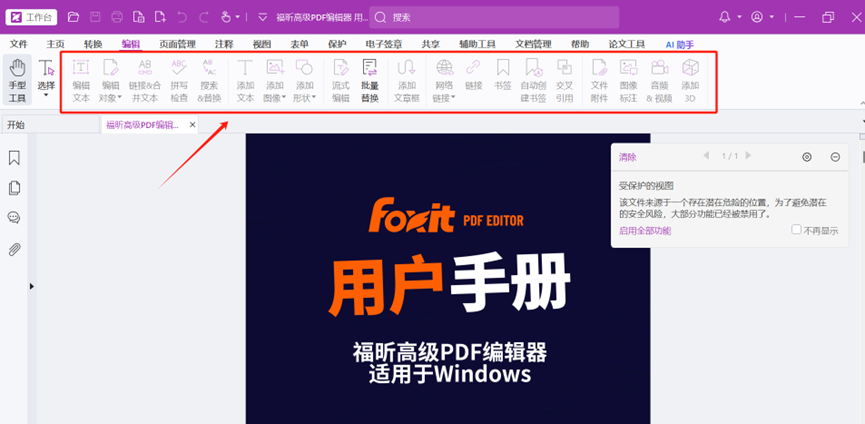Switch to the 论文工具 tab
The width and height of the screenshot is (865, 424).
(x=627, y=44)
